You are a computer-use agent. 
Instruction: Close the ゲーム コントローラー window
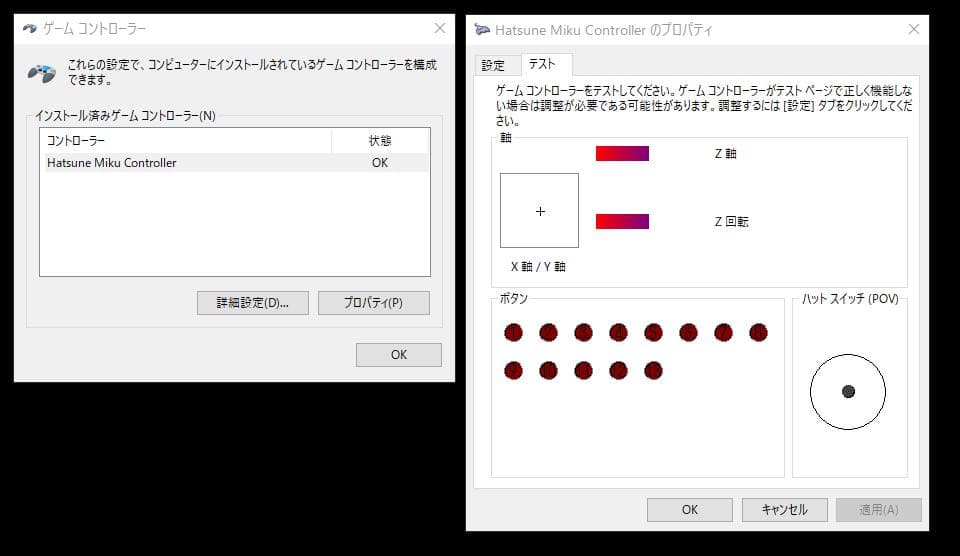tap(440, 28)
